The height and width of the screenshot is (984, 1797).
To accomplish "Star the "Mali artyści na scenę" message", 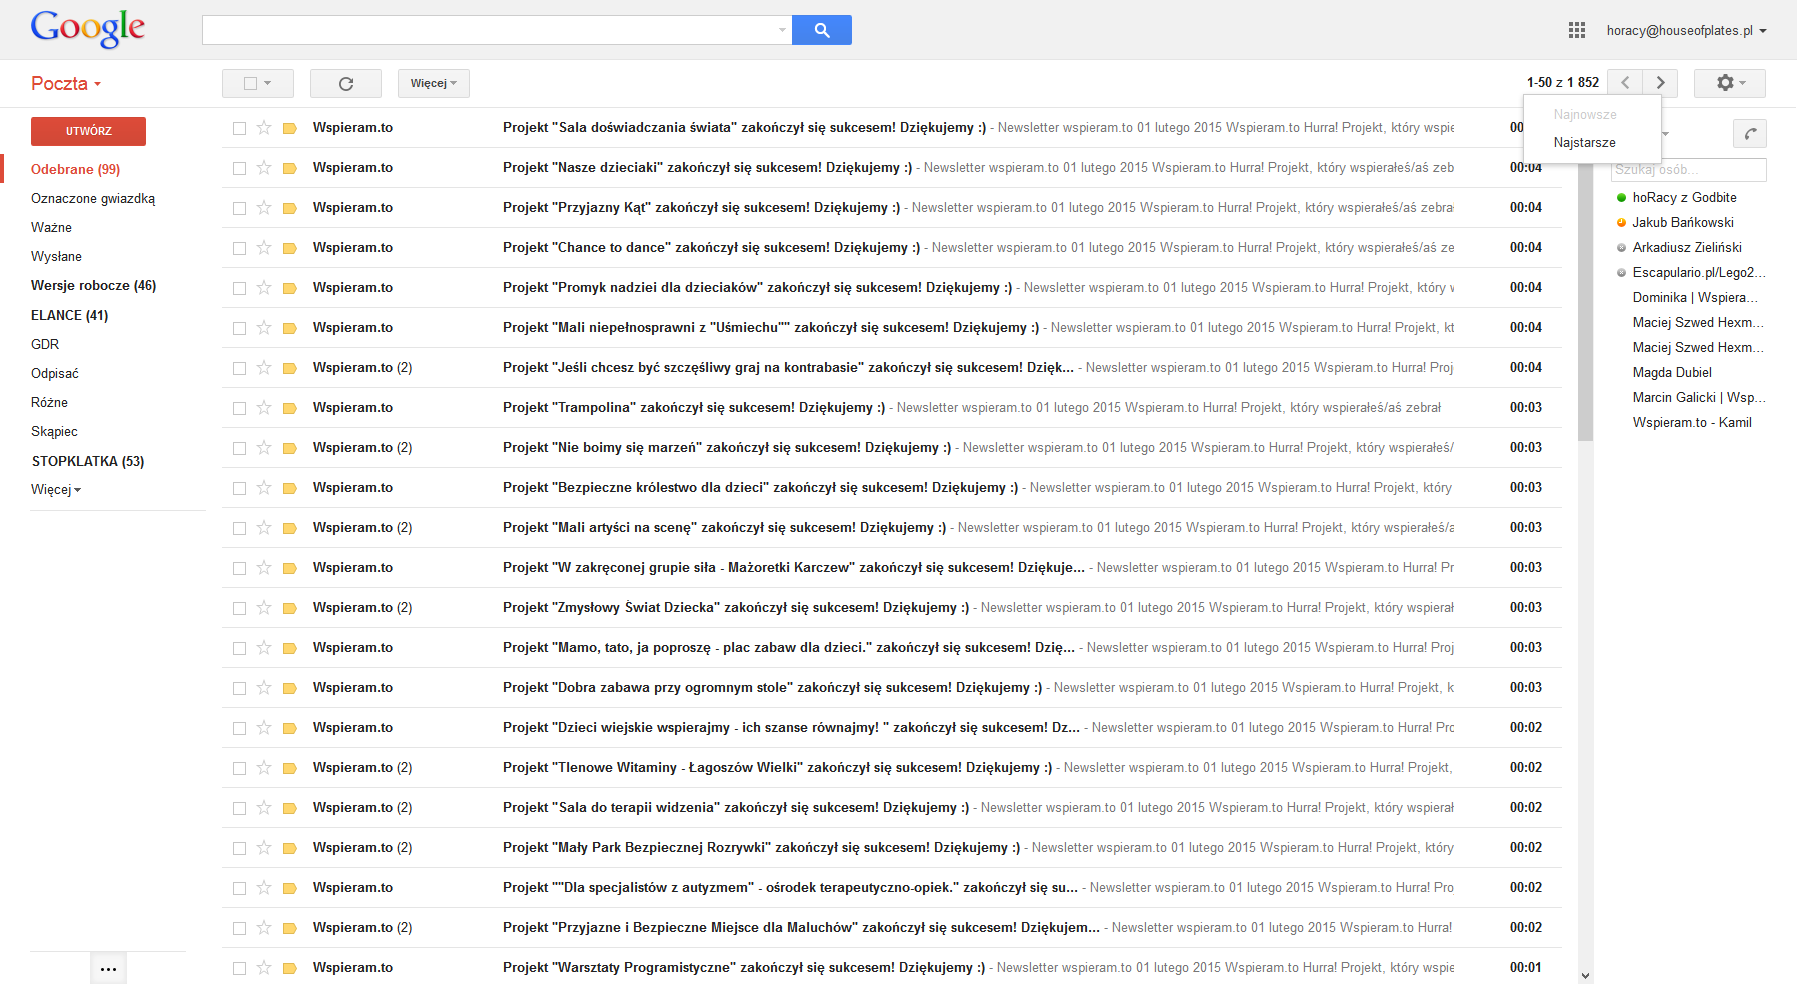I will (x=264, y=527).
